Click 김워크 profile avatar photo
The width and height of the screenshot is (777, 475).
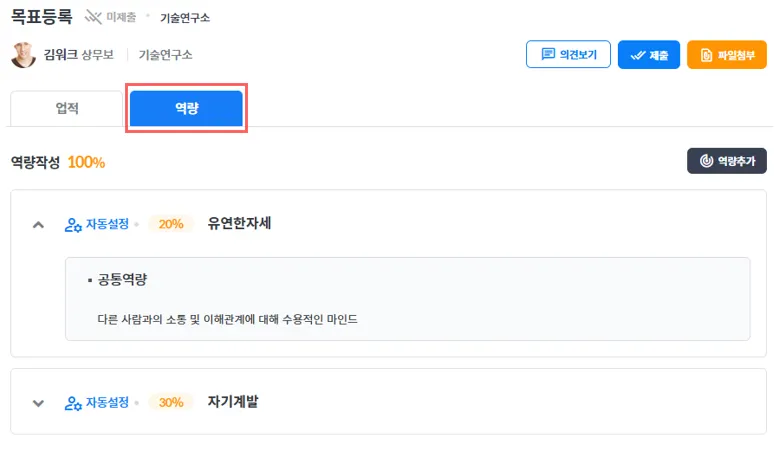point(23,55)
